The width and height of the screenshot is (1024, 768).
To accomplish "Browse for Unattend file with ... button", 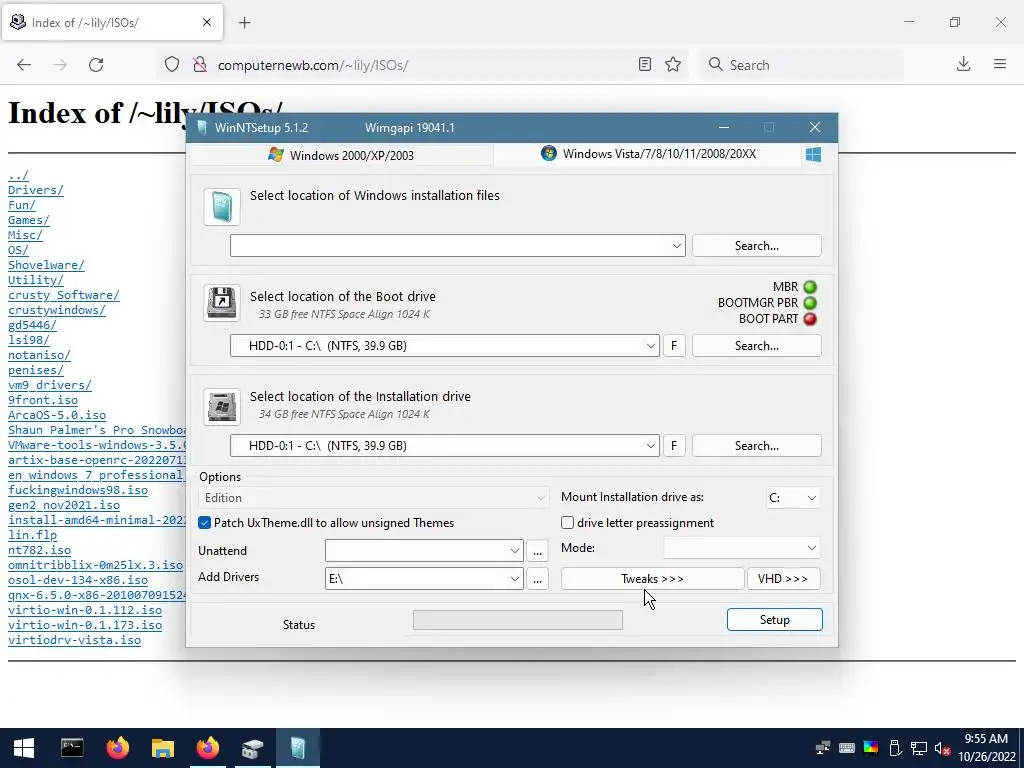I will coord(537,551).
